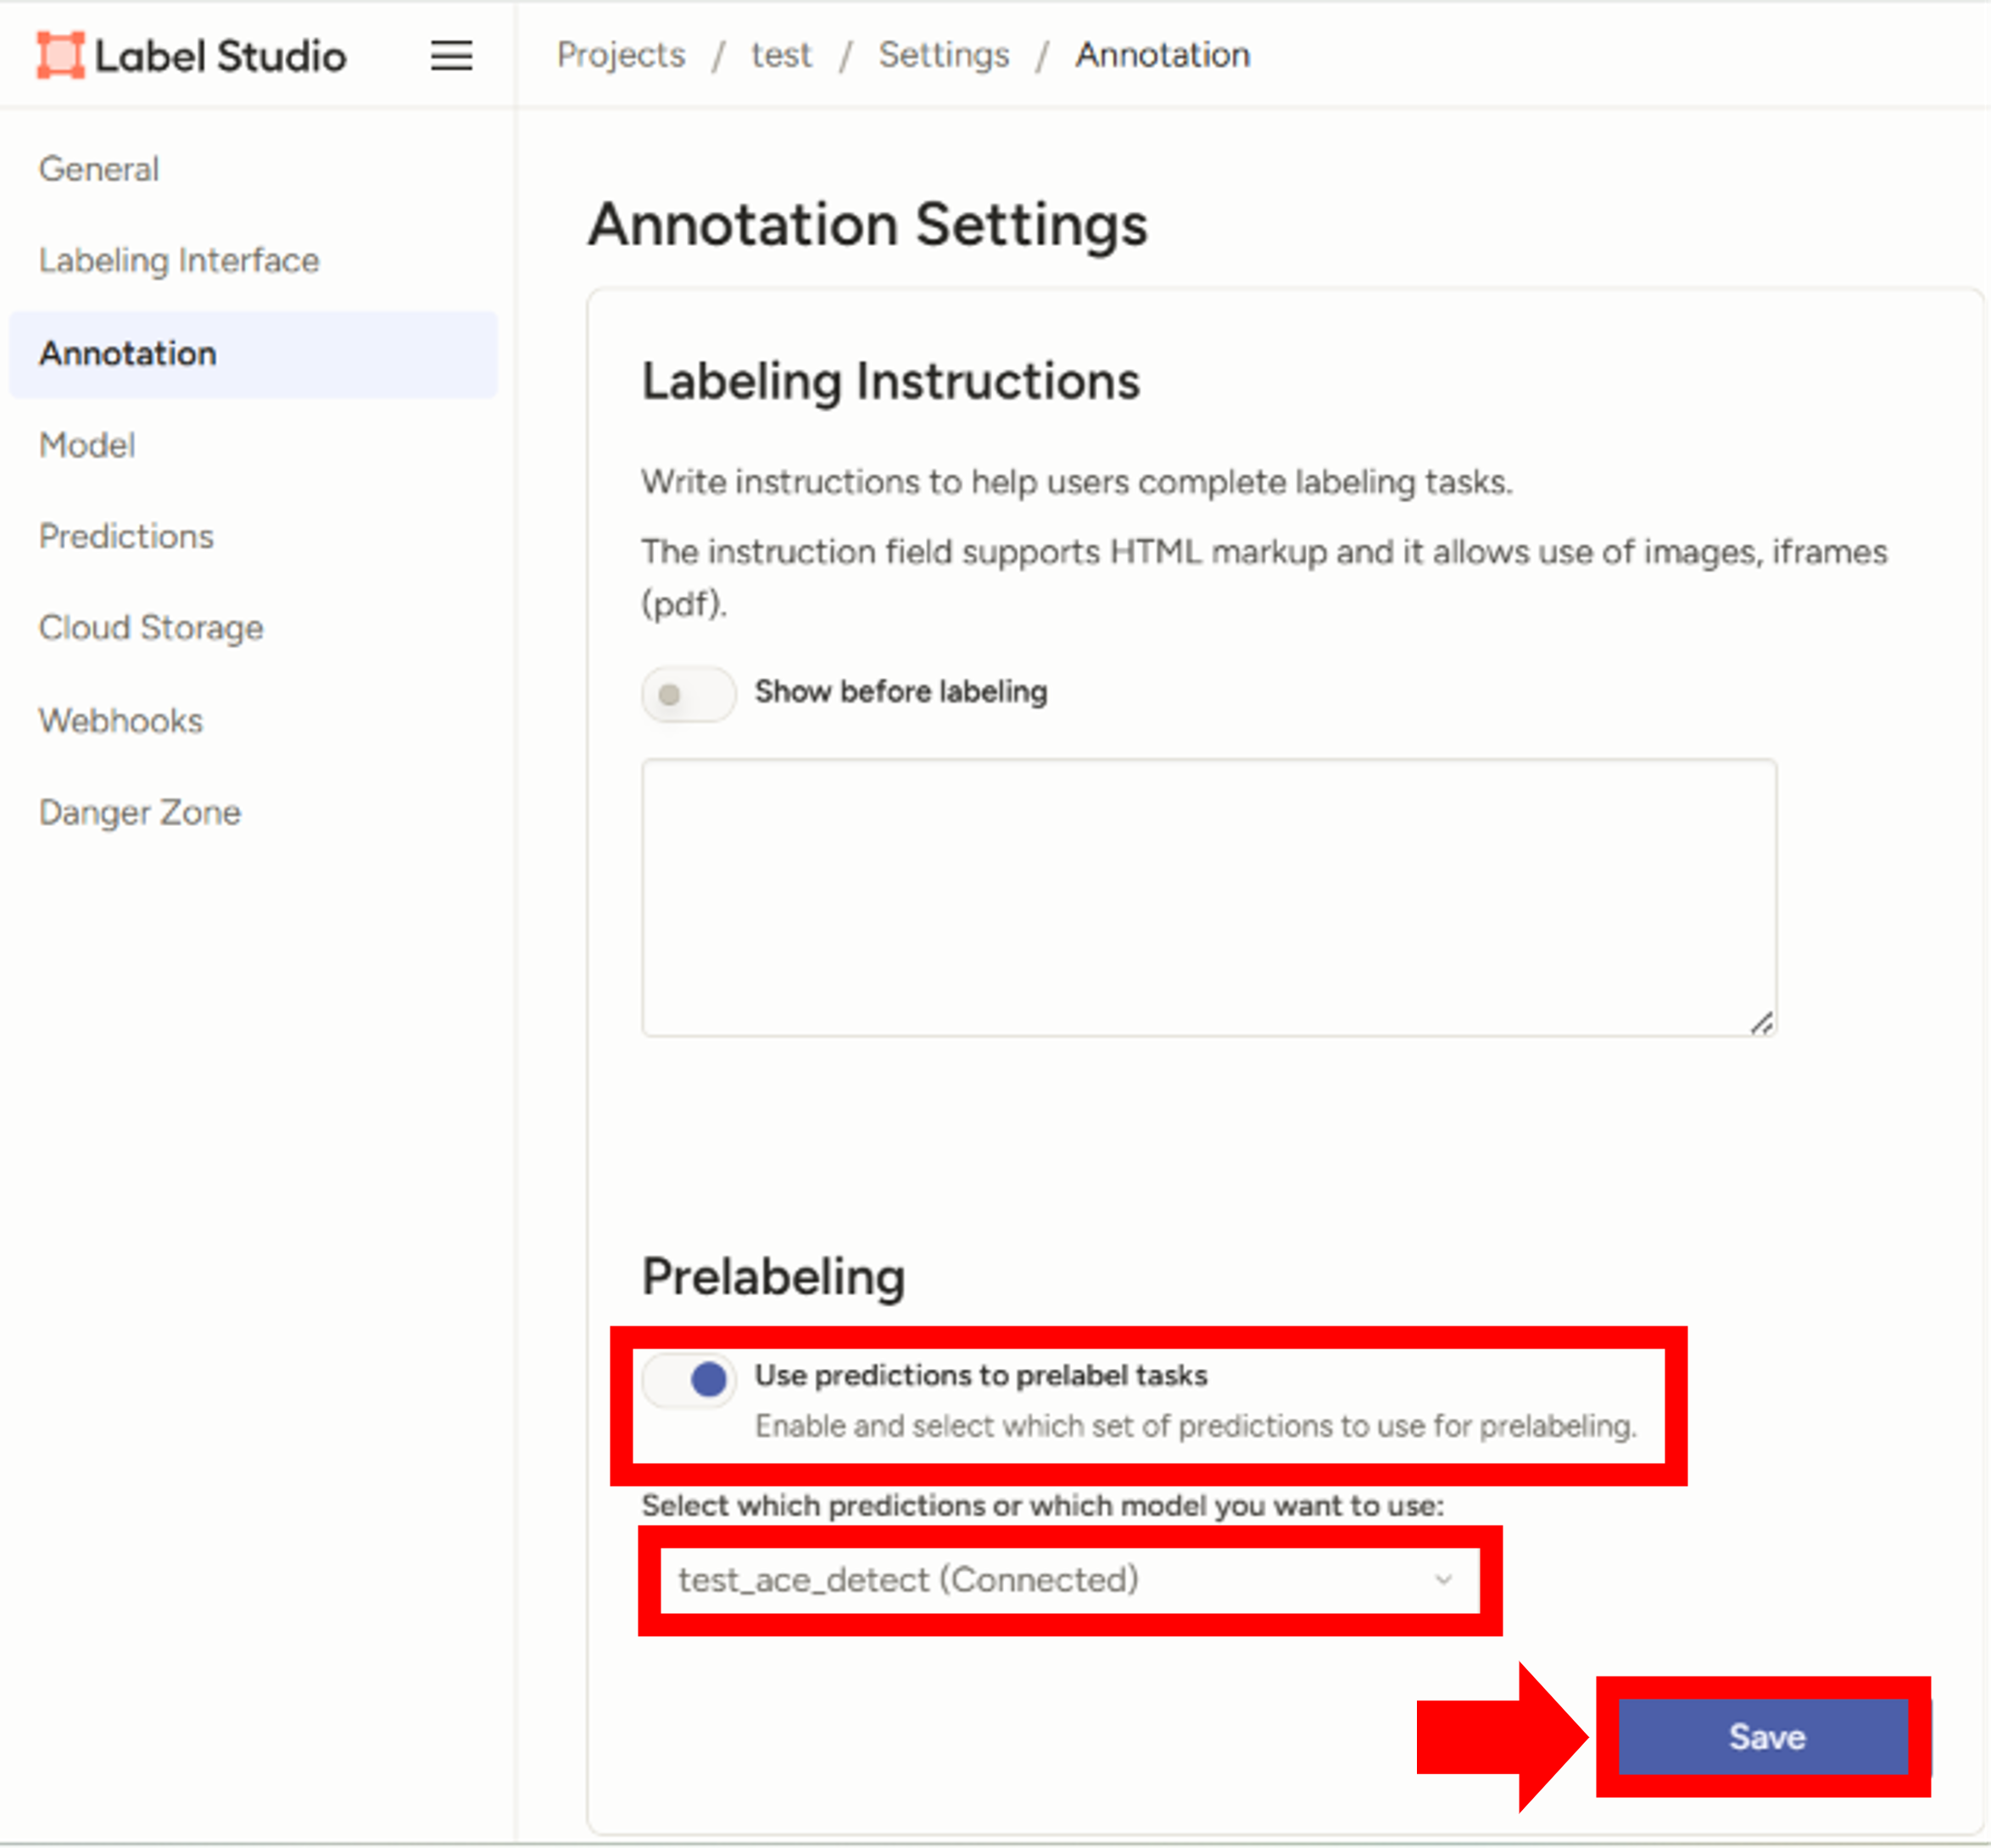The height and width of the screenshot is (1848, 1991).
Task: Click the 'Prelabeling' heading
Action: coord(773,1277)
